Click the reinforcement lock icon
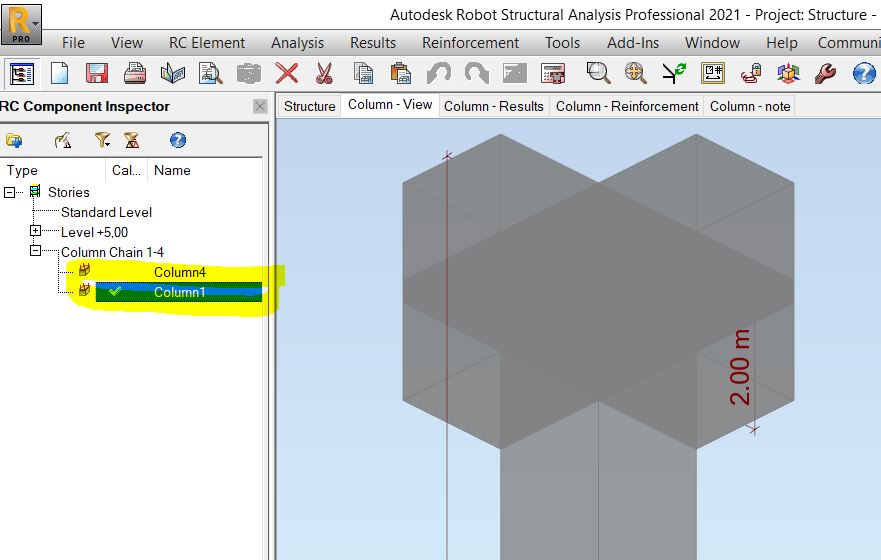 pyautogui.click(x=750, y=74)
